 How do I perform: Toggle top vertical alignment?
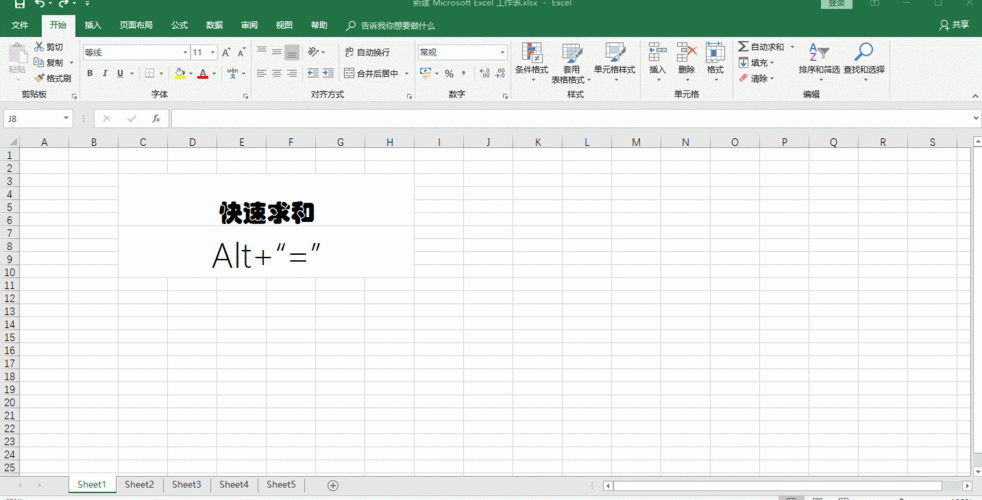tap(262, 52)
